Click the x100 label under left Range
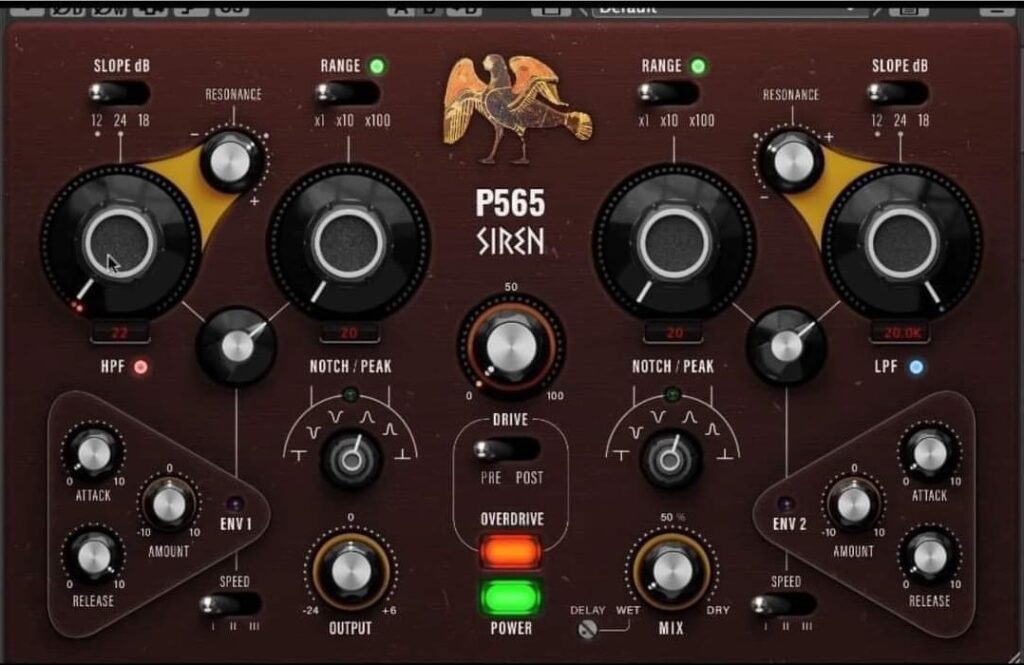This screenshot has width=1024, height=665. click(x=377, y=121)
